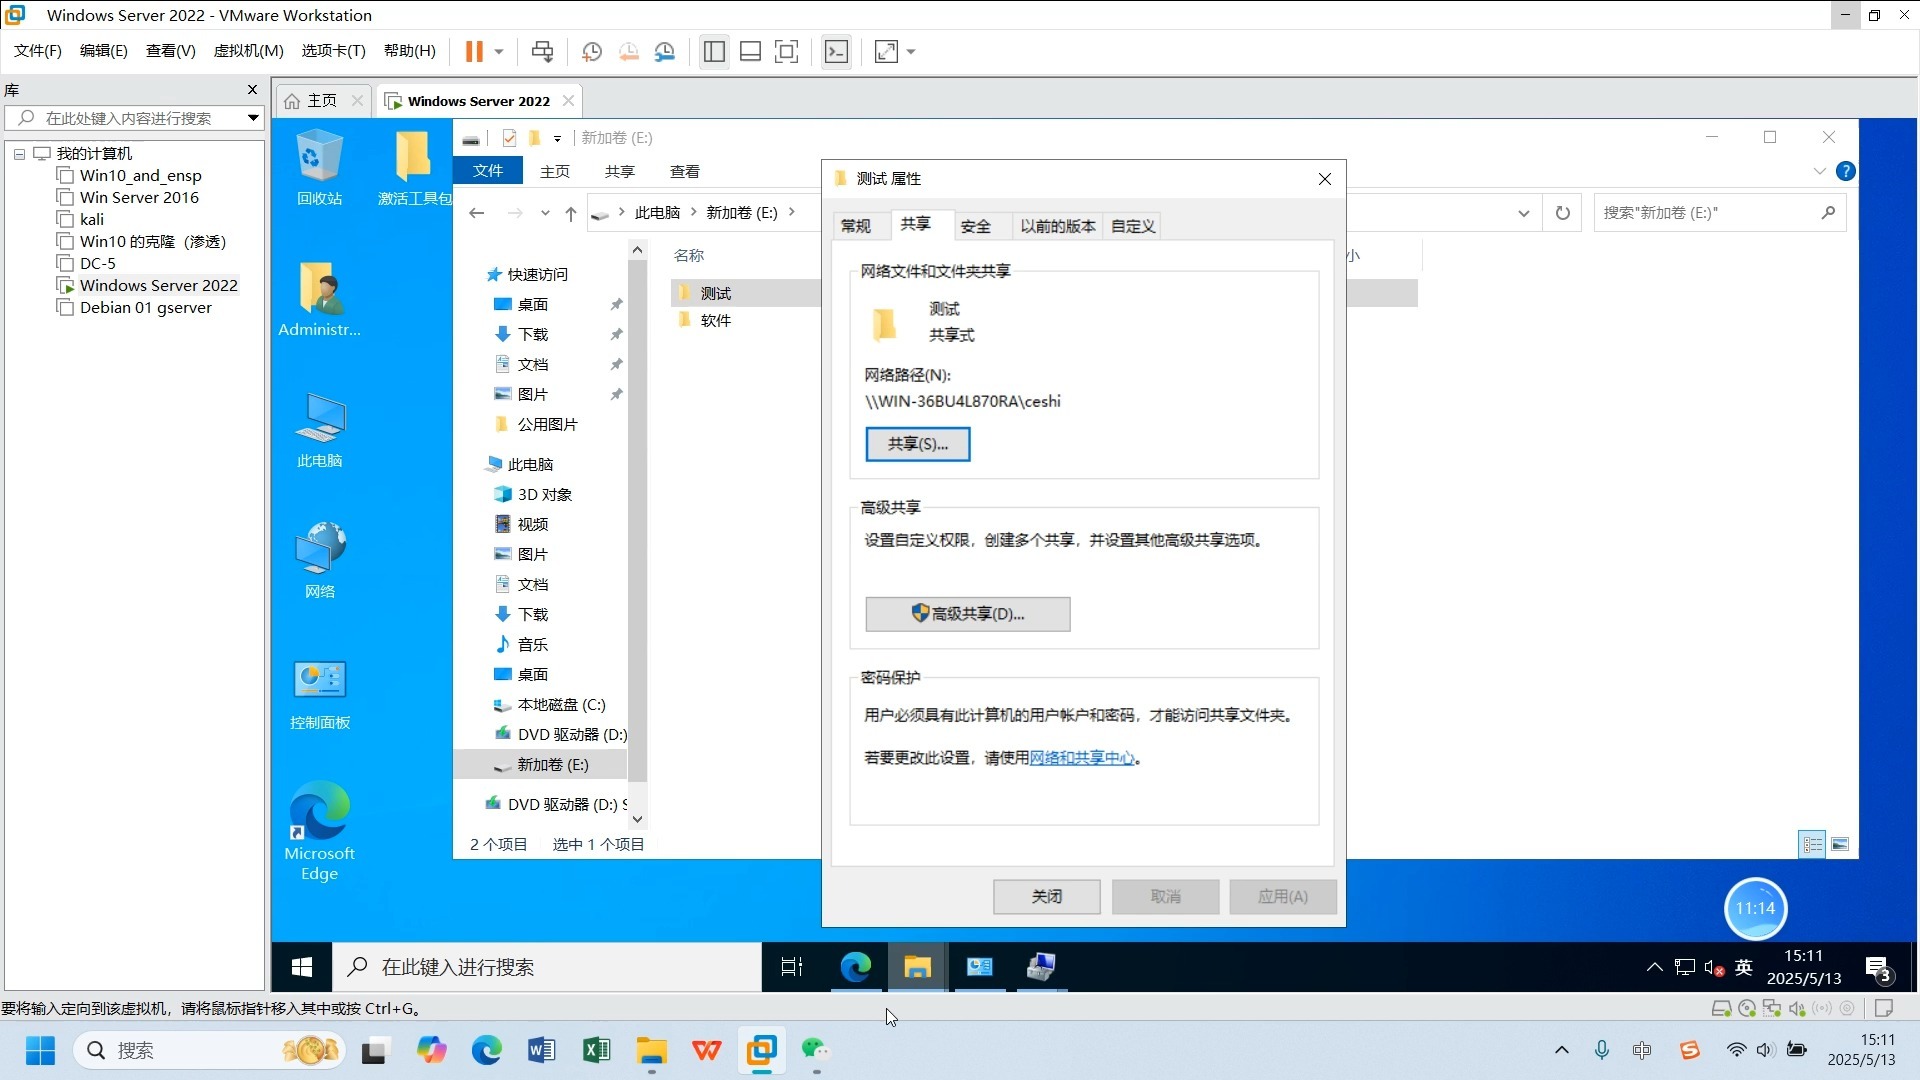The width and height of the screenshot is (1920, 1080).
Task: Toggle the library sidebar view icon
Action: pyautogui.click(x=714, y=52)
